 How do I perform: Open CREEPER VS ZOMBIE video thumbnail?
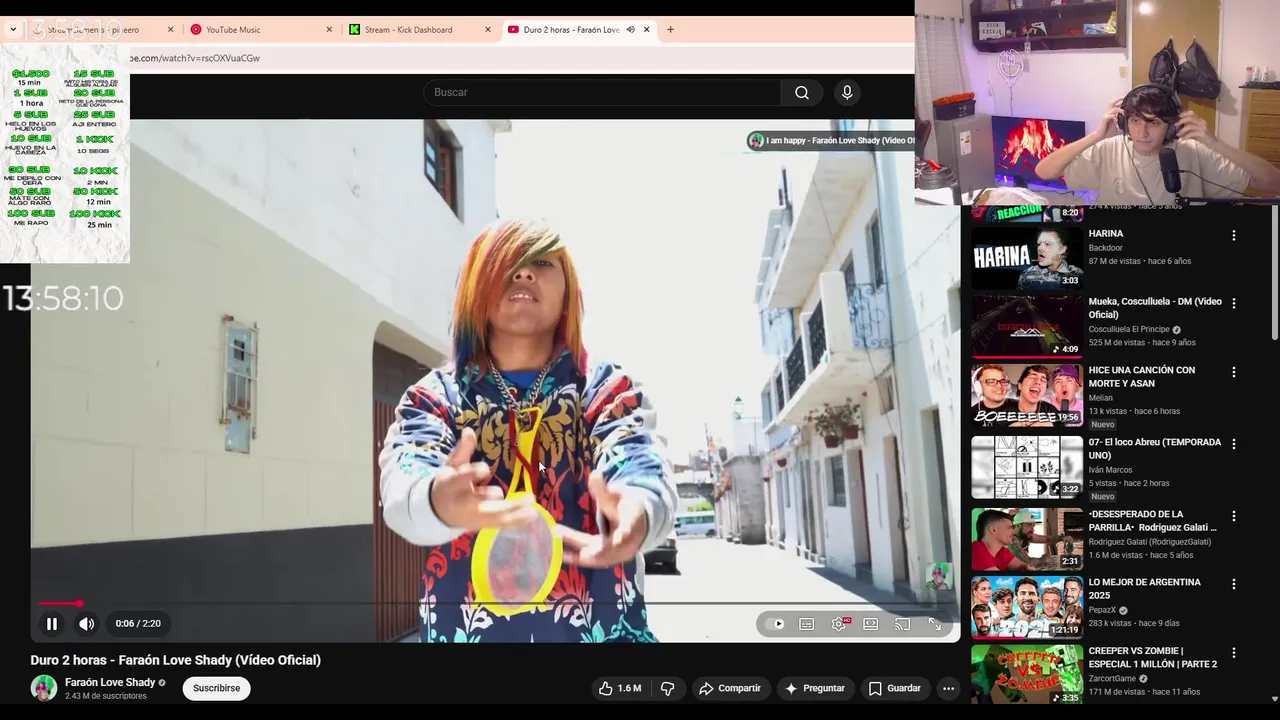click(x=1027, y=675)
